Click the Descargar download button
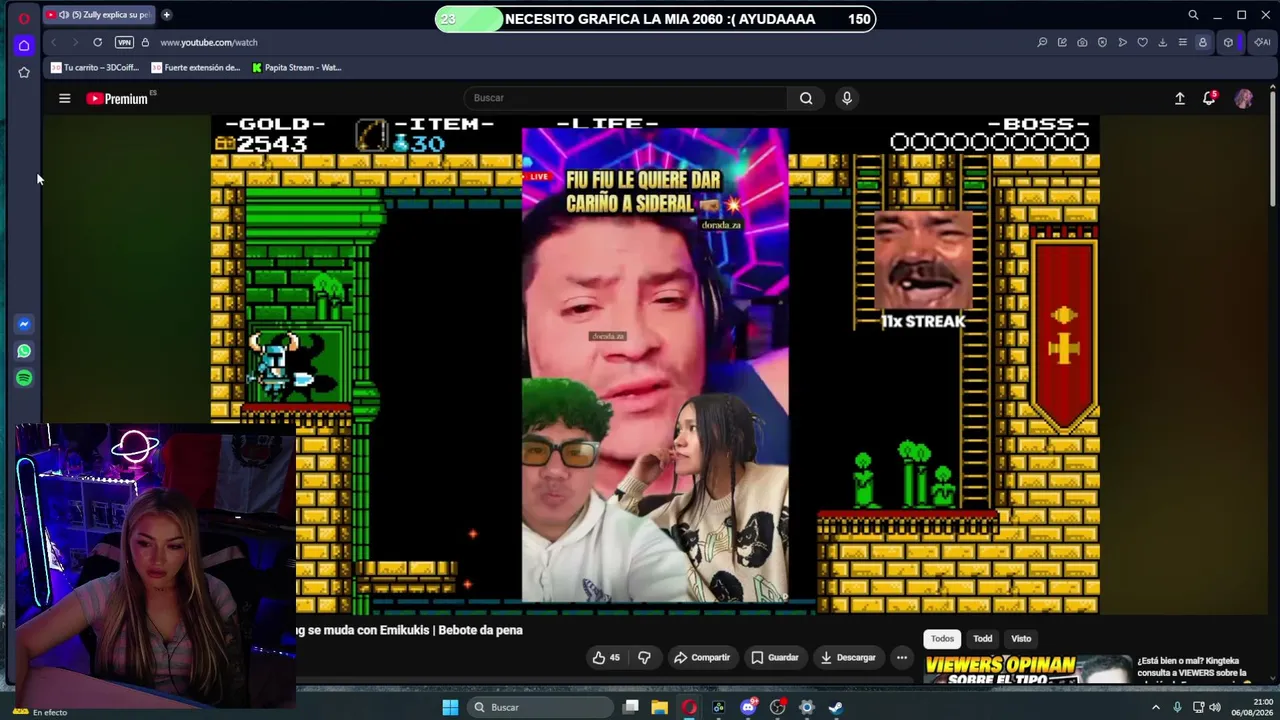The width and height of the screenshot is (1280, 720). click(x=848, y=657)
